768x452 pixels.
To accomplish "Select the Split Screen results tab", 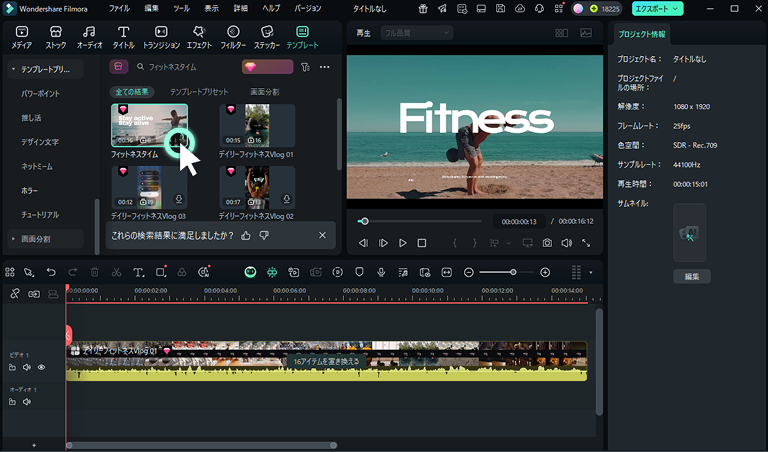I will [264, 92].
